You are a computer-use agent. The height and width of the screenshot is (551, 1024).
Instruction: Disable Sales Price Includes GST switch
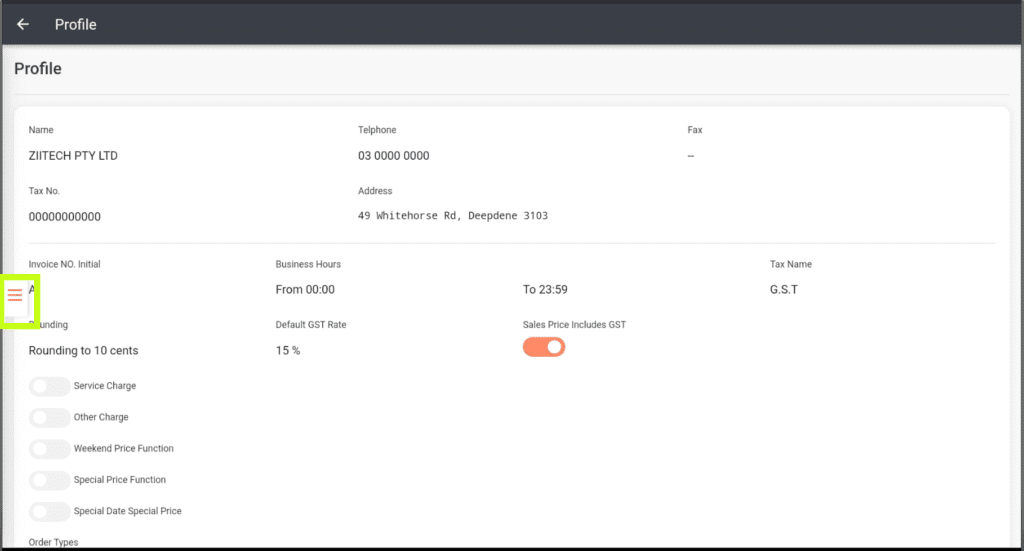click(x=544, y=347)
